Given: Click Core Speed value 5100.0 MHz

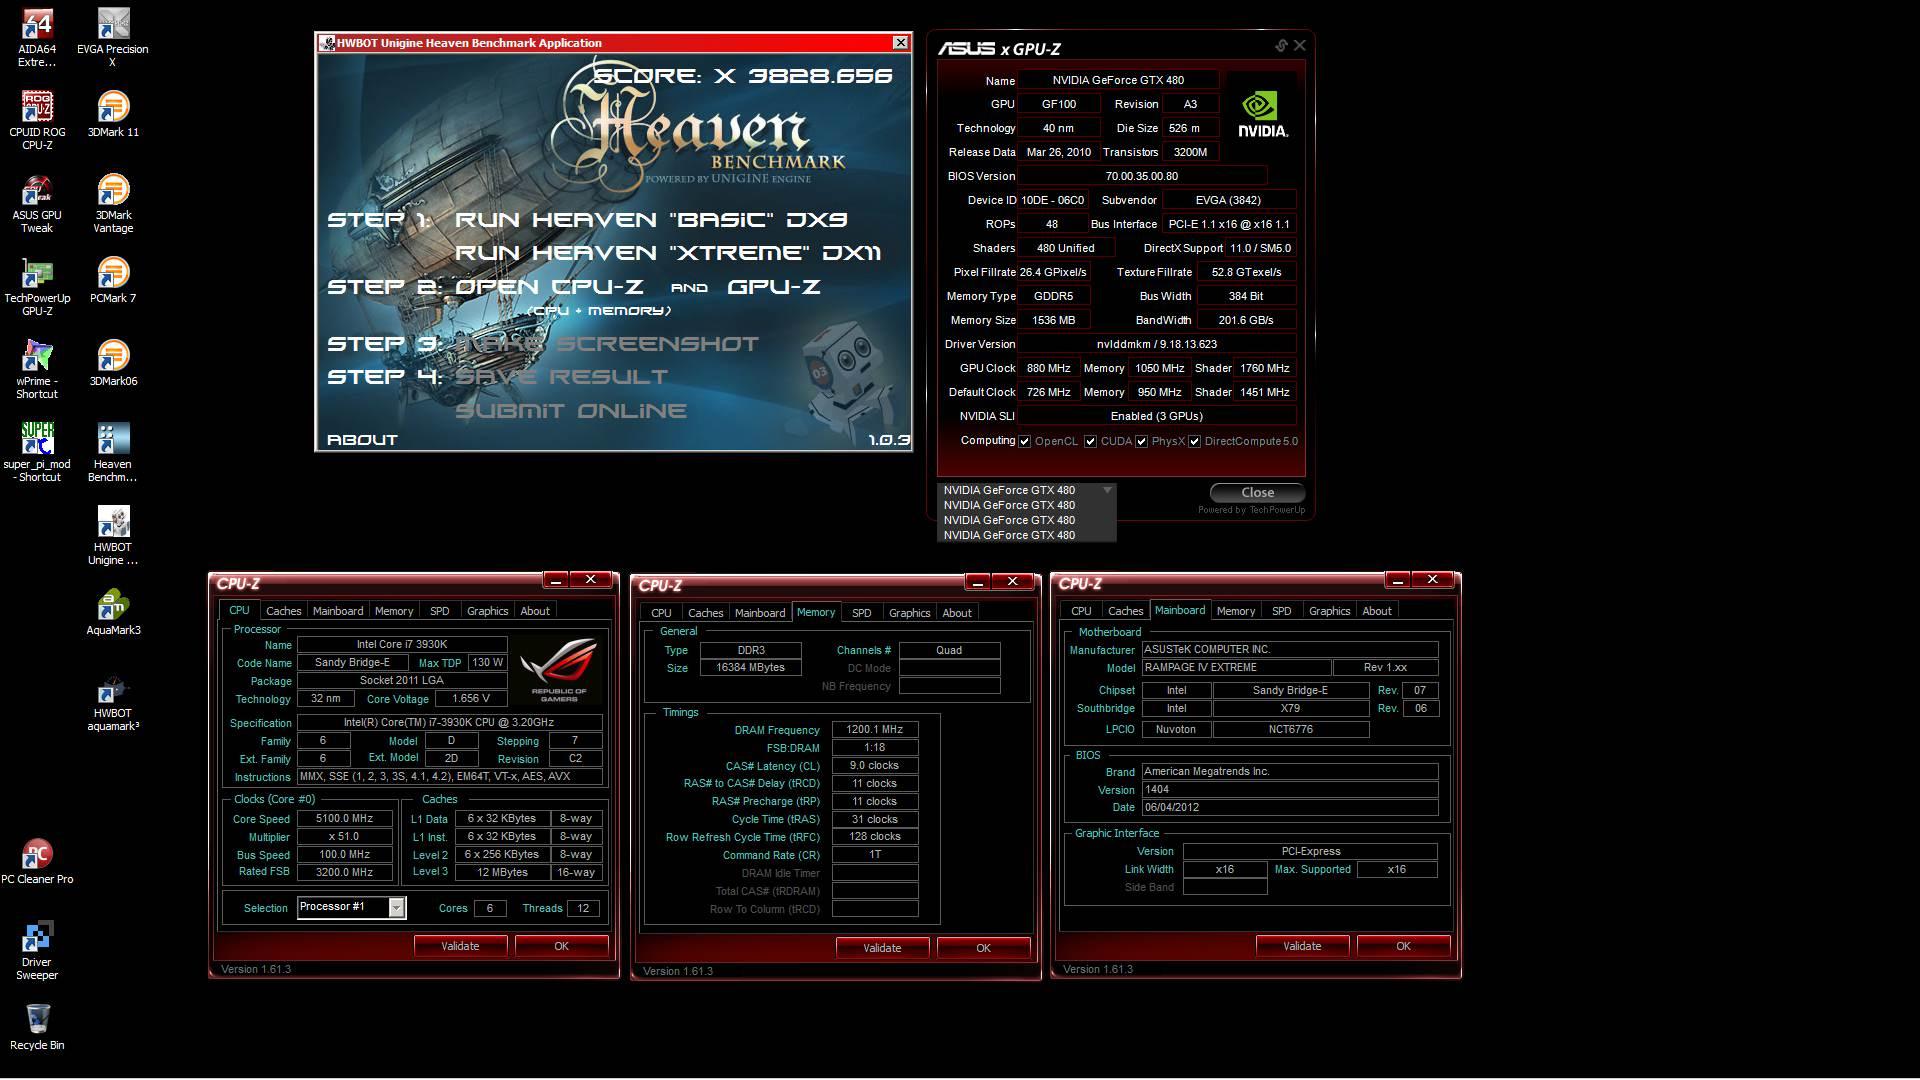Looking at the screenshot, I should pos(344,818).
